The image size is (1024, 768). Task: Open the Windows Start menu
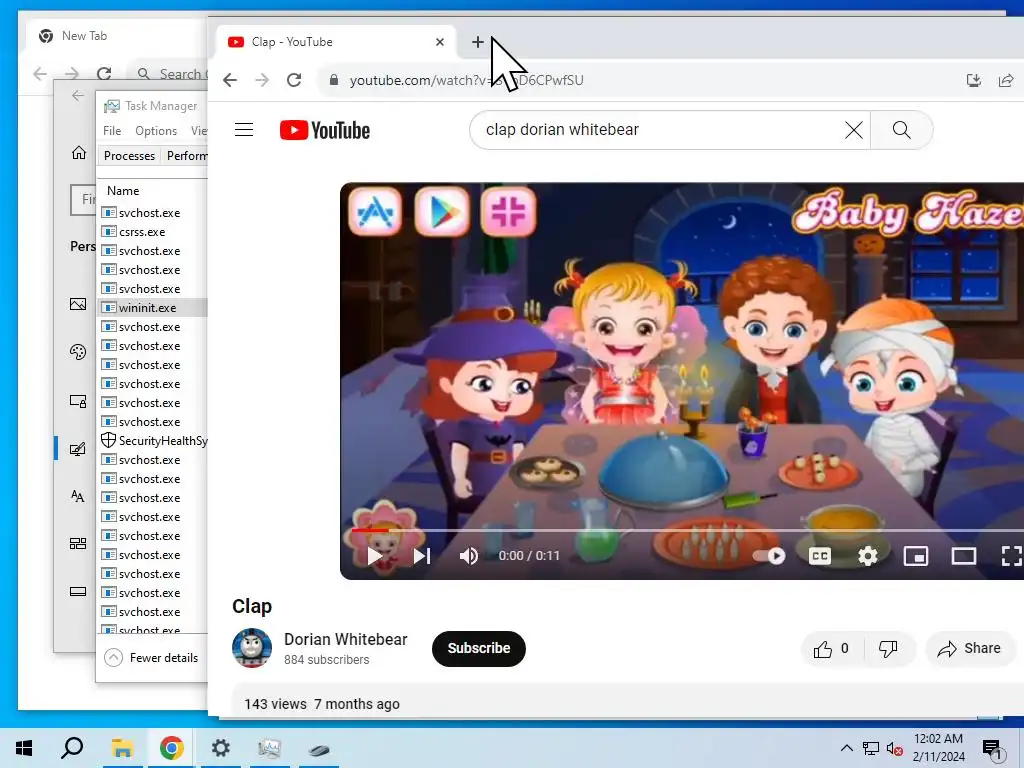click(x=24, y=748)
